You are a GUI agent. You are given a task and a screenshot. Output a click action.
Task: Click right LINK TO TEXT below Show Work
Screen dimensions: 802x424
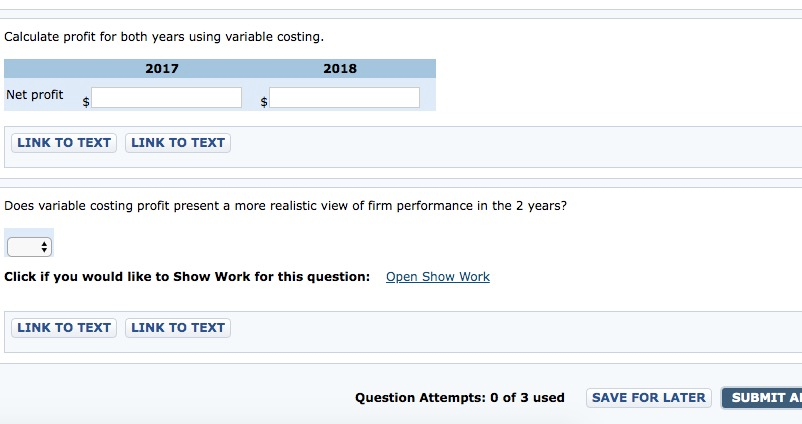click(x=178, y=328)
